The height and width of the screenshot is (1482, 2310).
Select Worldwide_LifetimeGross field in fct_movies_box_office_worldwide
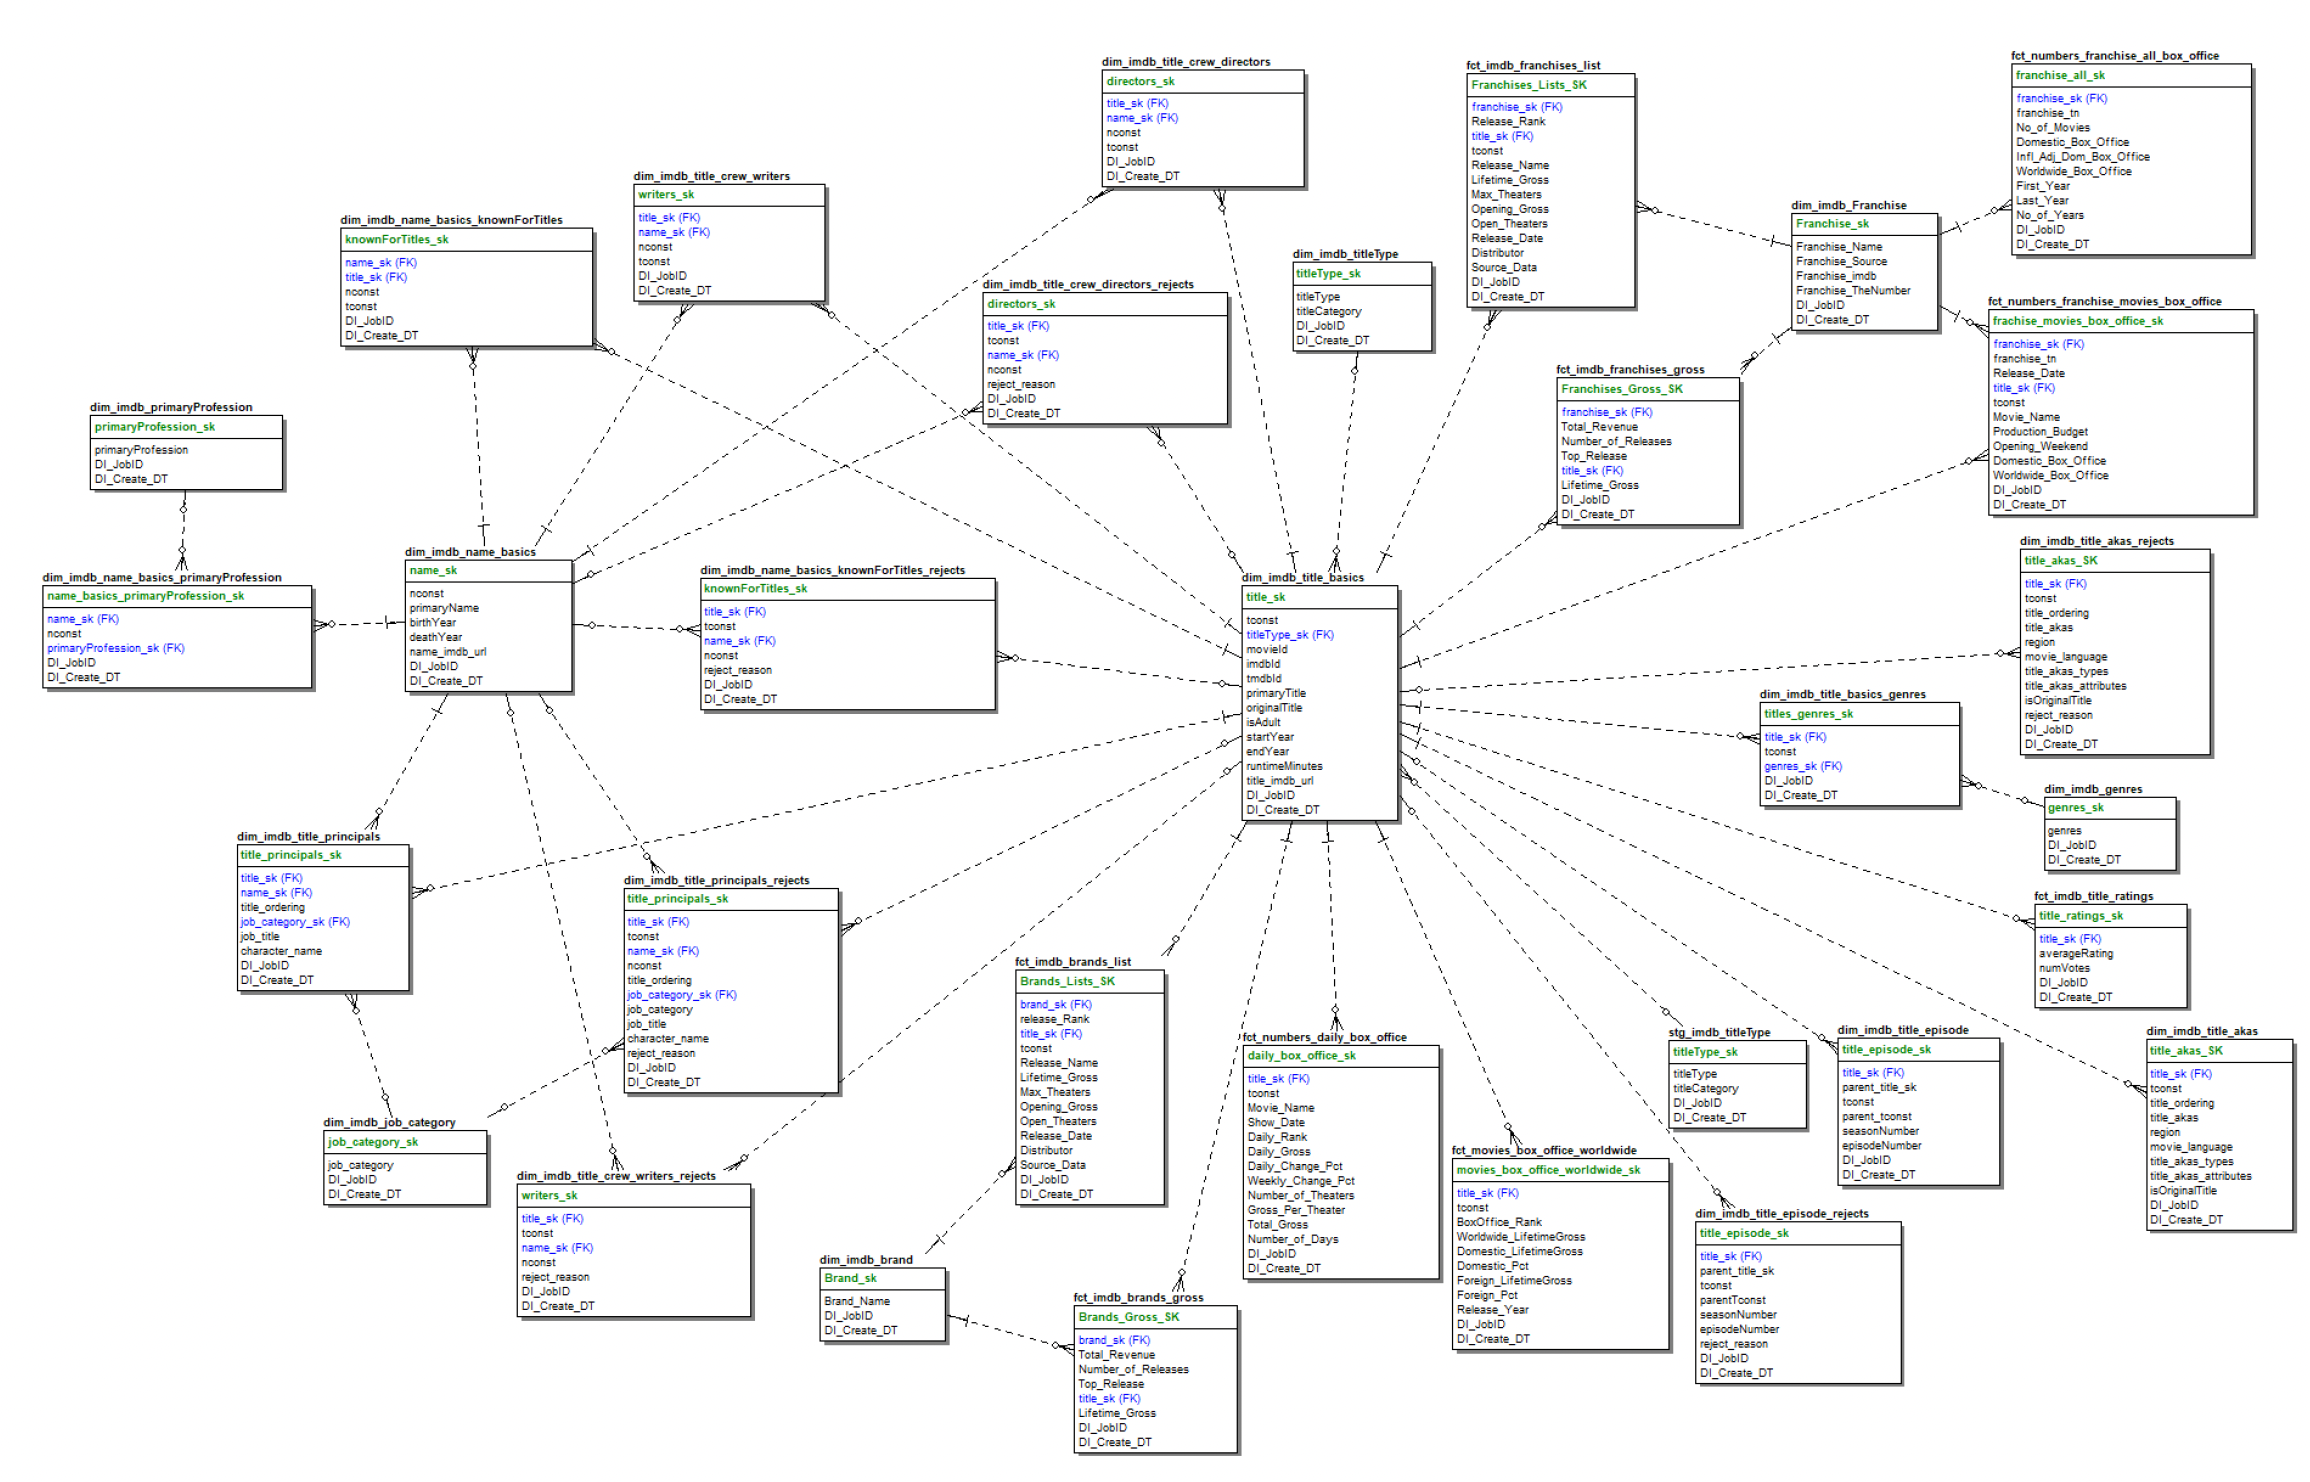point(1520,1237)
